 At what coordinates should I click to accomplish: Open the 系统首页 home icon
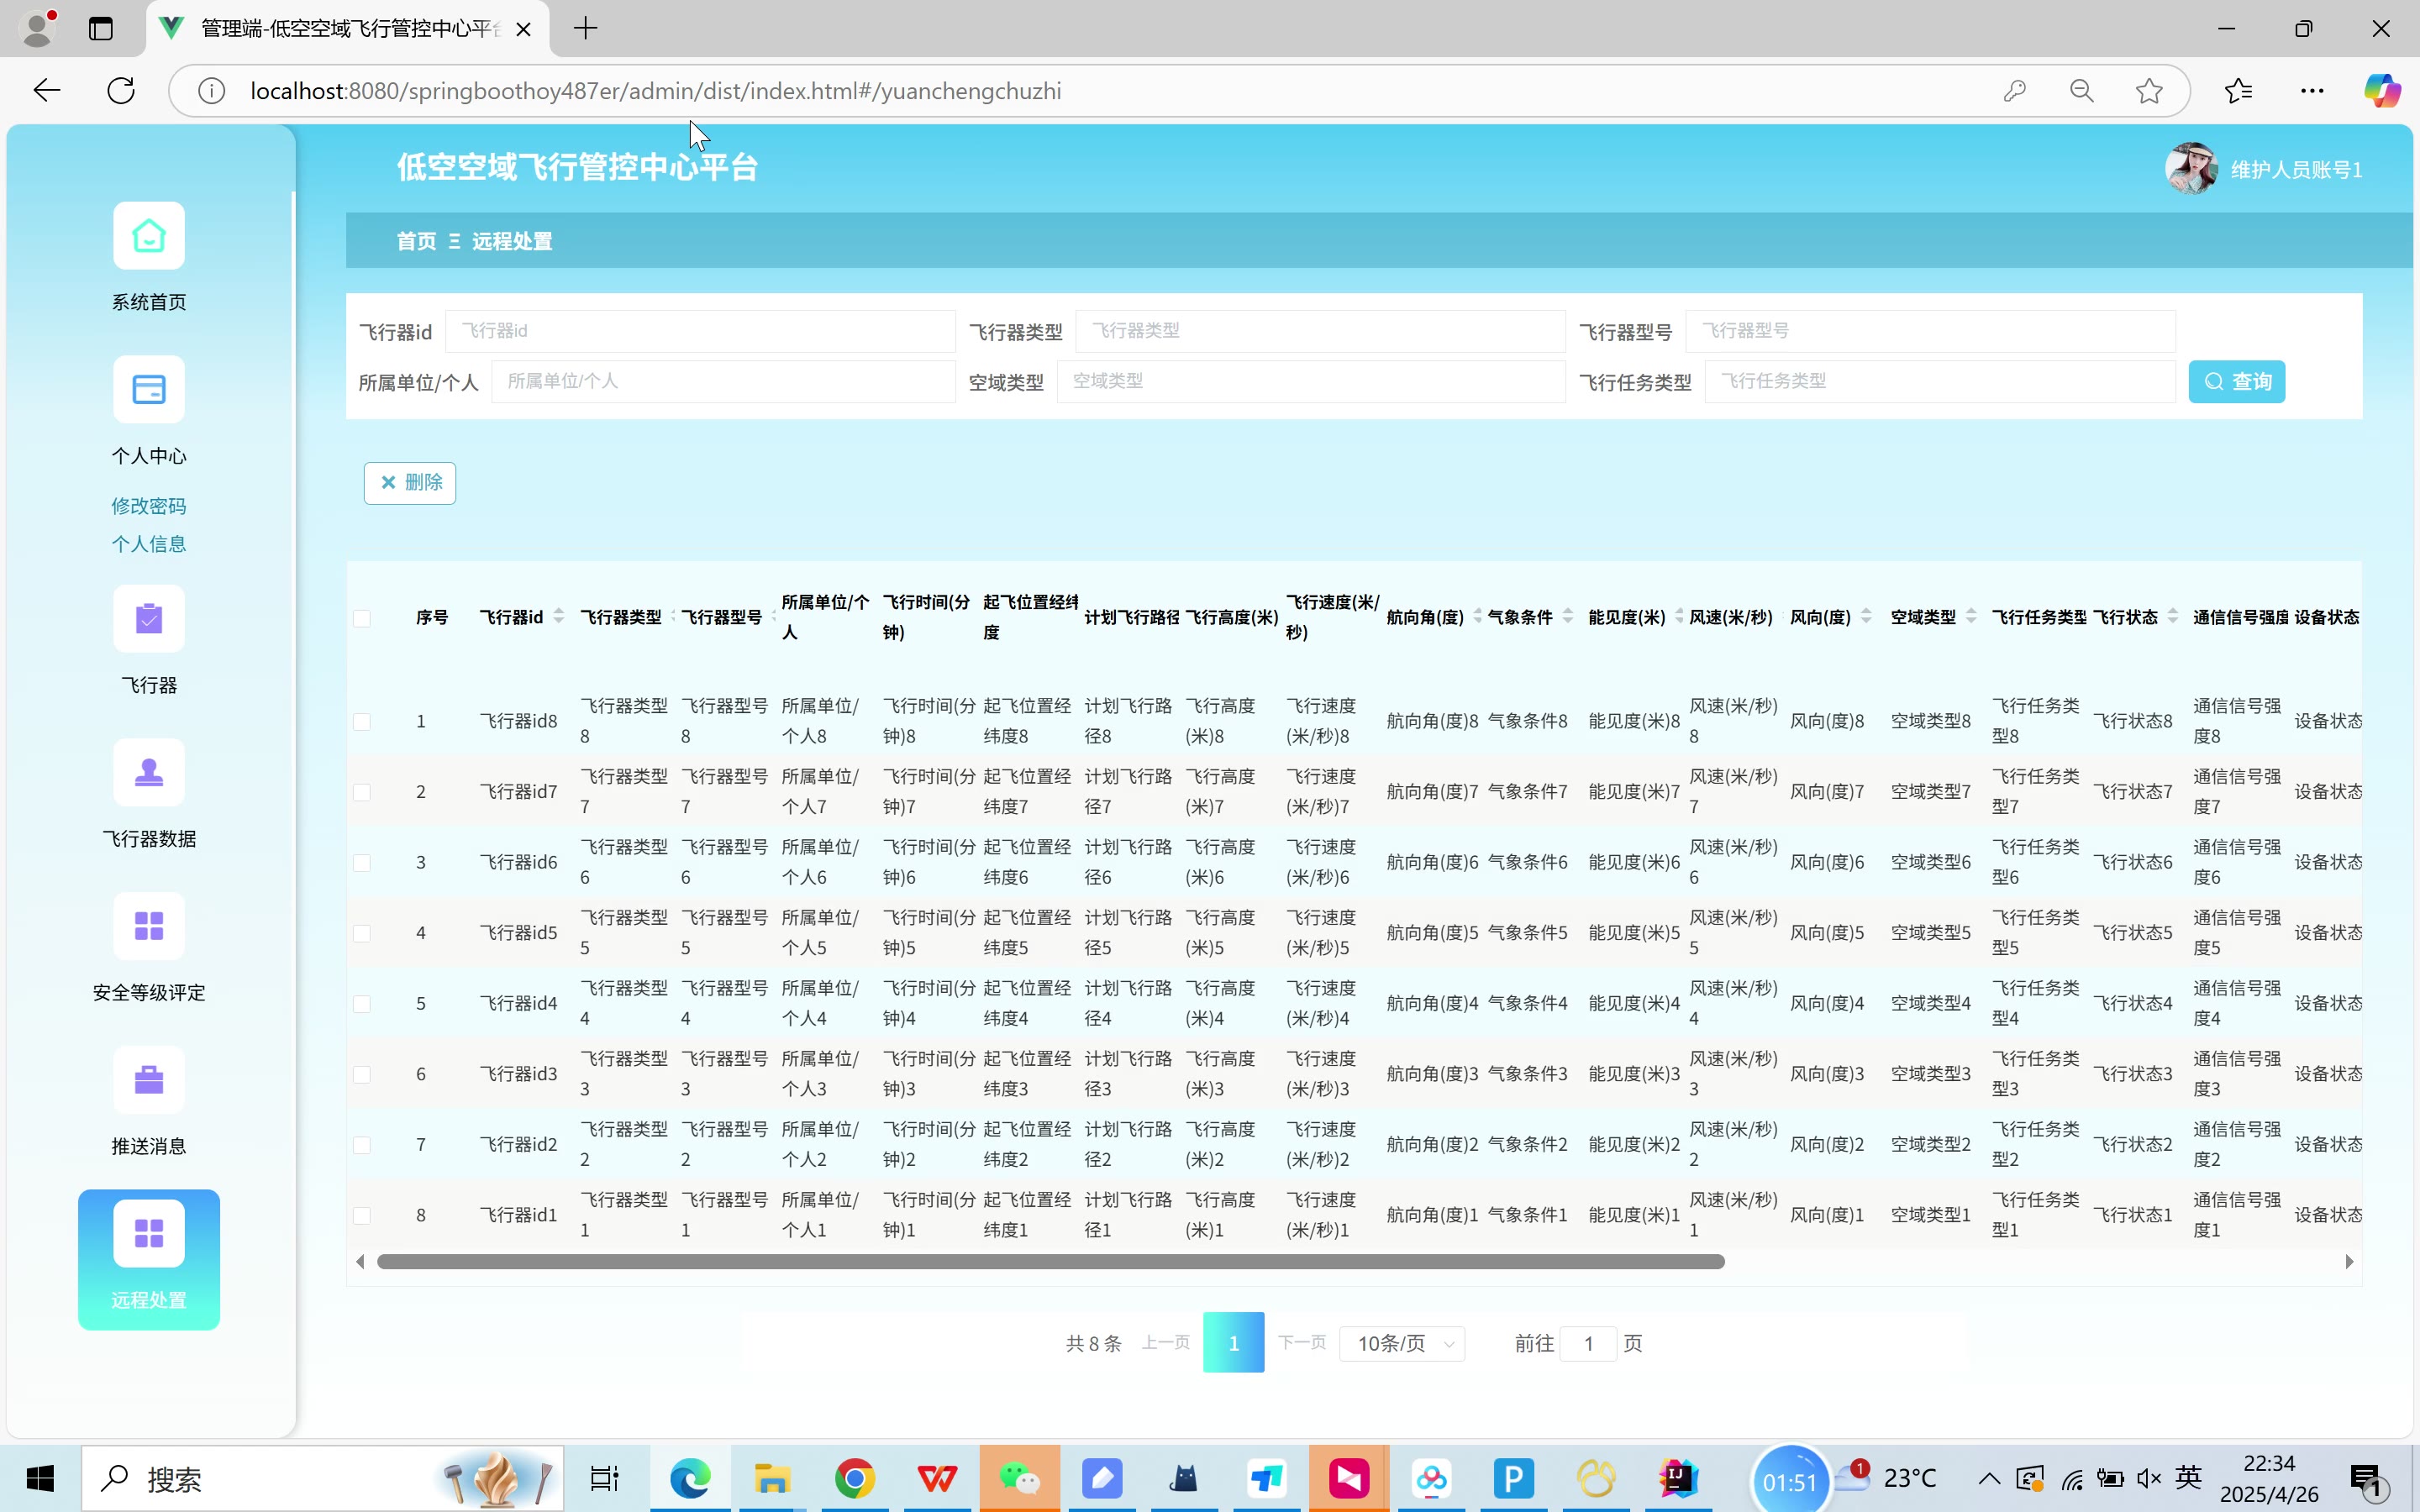tap(148, 236)
